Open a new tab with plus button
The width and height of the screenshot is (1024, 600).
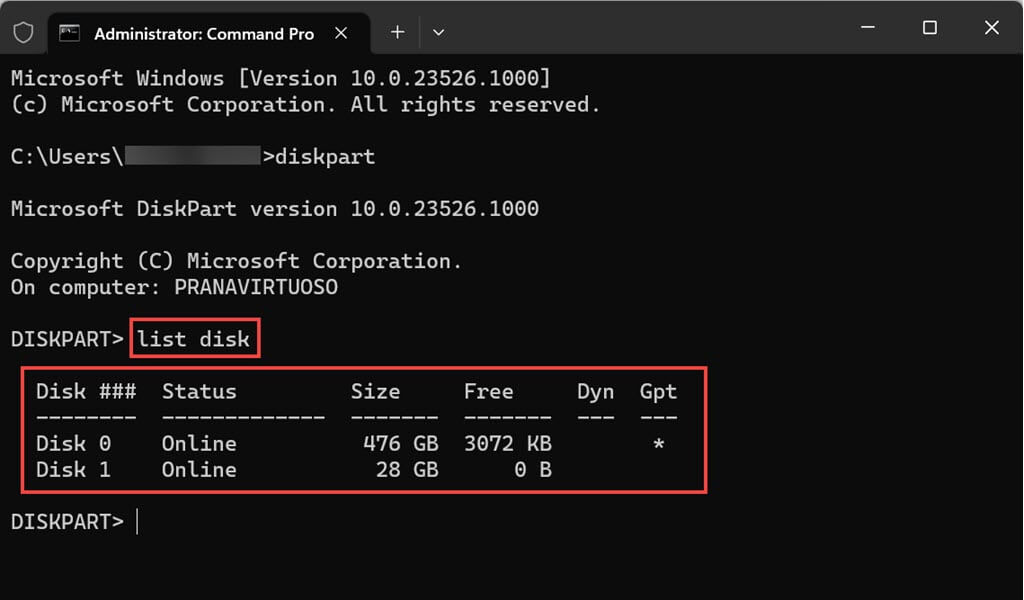(397, 32)
